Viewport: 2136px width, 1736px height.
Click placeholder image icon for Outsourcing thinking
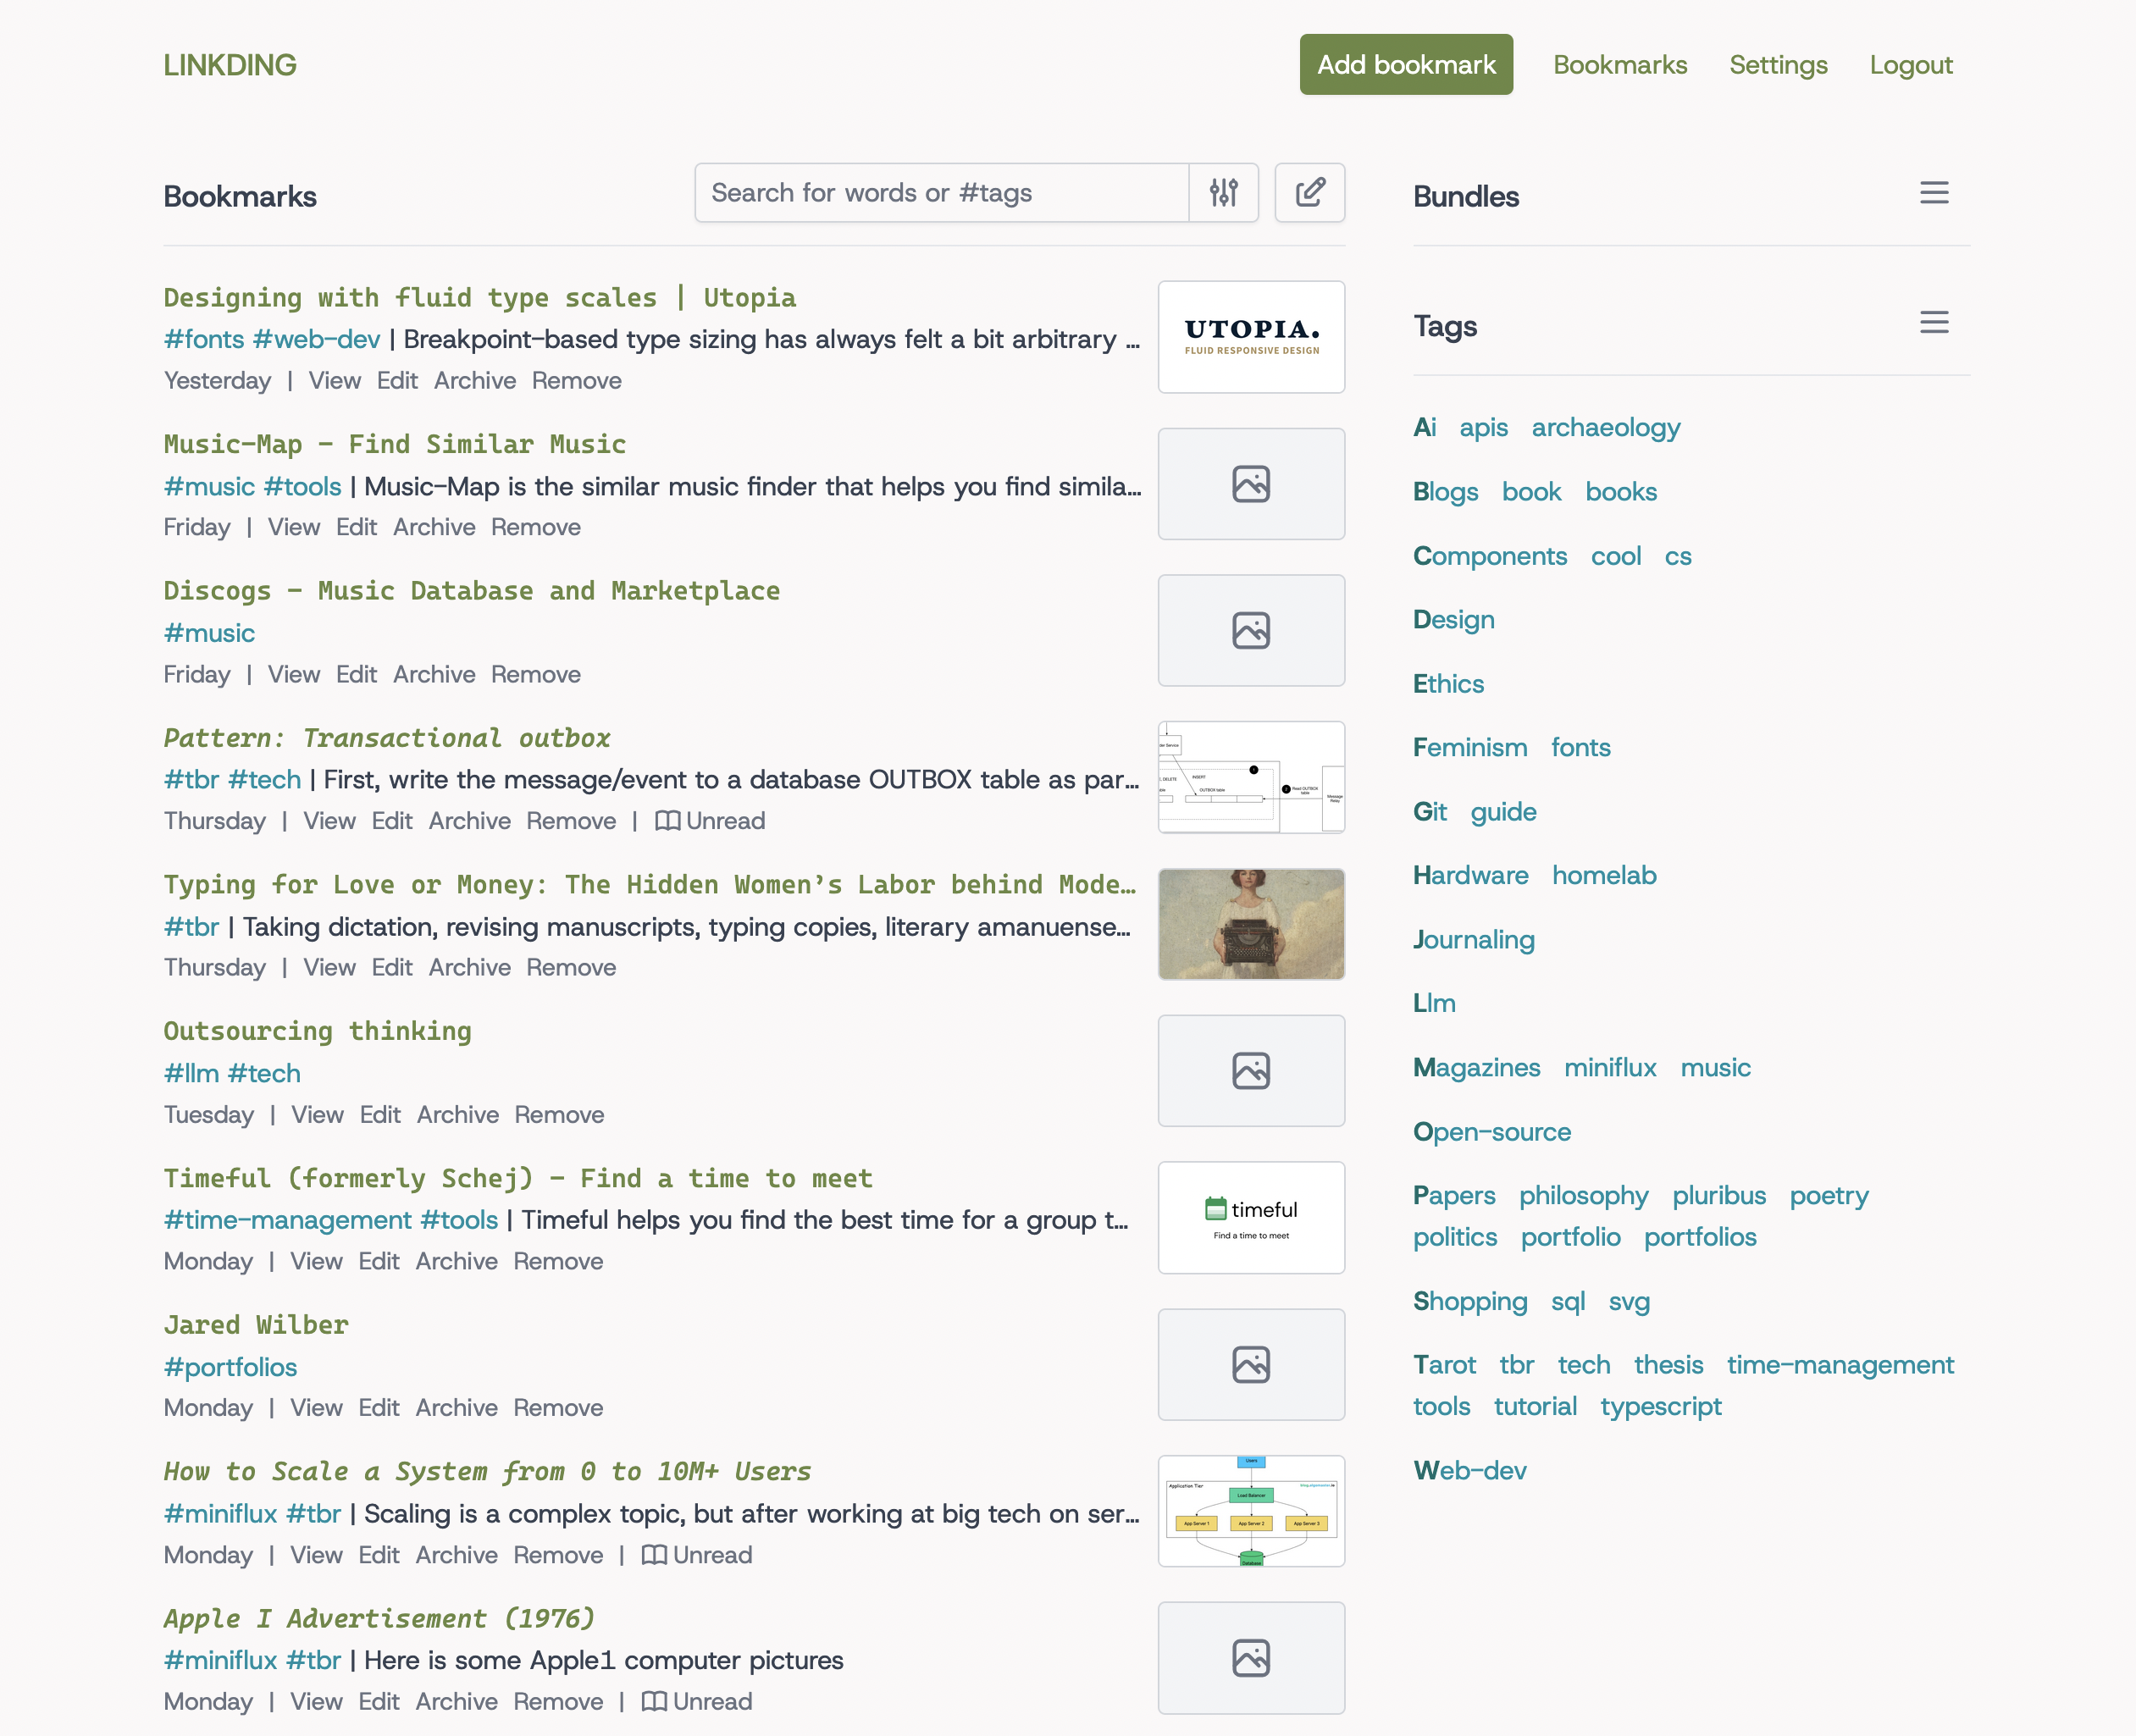pyautogui.click(x=1250, y=1071)
